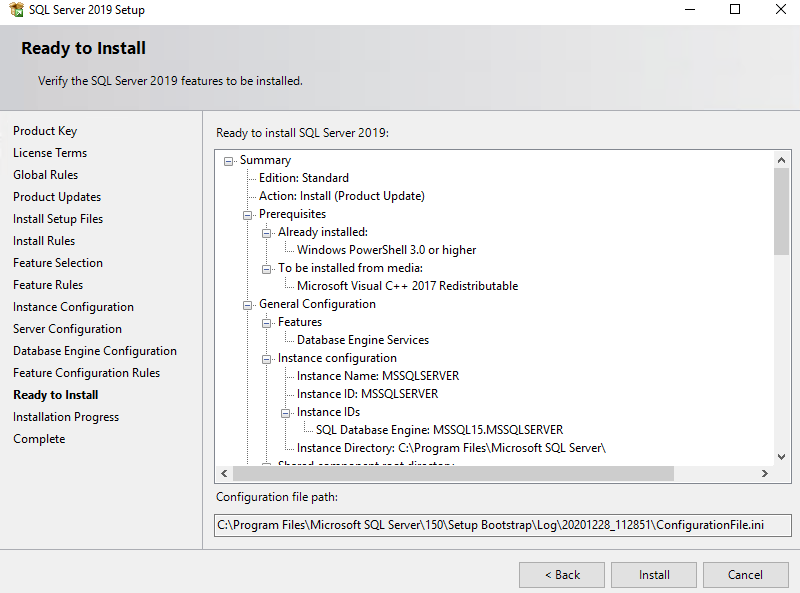Select Feature Configuration Rules step
Image resolution: width=800 pixels, height=593 pixels.
[87, 373]
